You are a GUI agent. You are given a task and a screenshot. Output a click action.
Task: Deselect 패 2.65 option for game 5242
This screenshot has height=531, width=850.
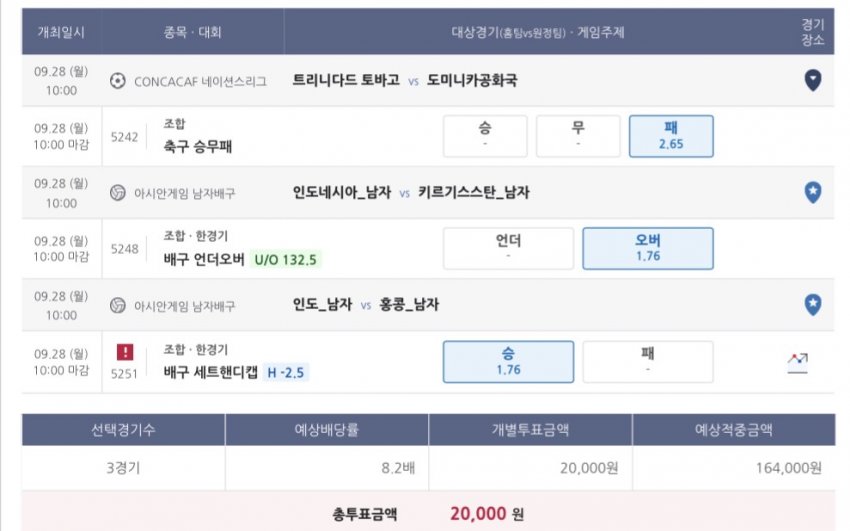point(671,136)
